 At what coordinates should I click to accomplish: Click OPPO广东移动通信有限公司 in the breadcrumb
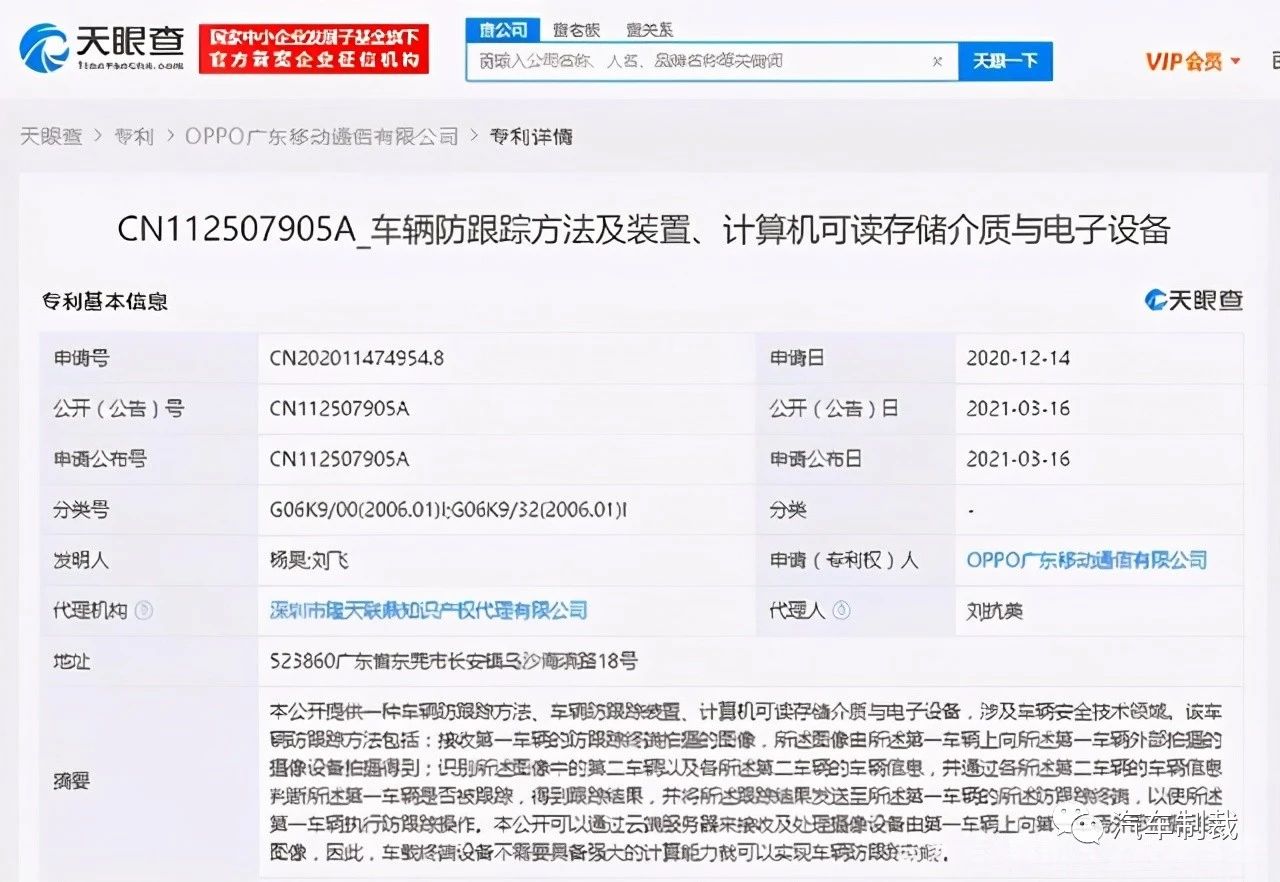320,136
